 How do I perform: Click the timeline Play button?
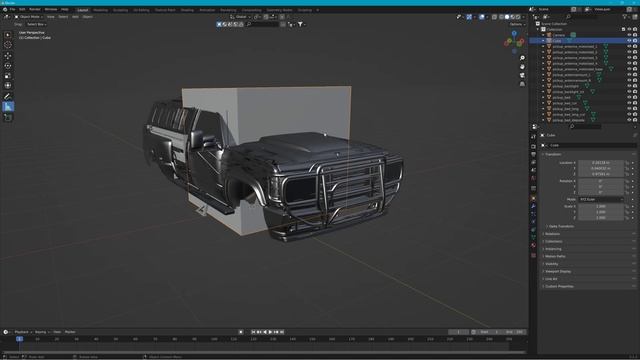(x=270, y=332)
